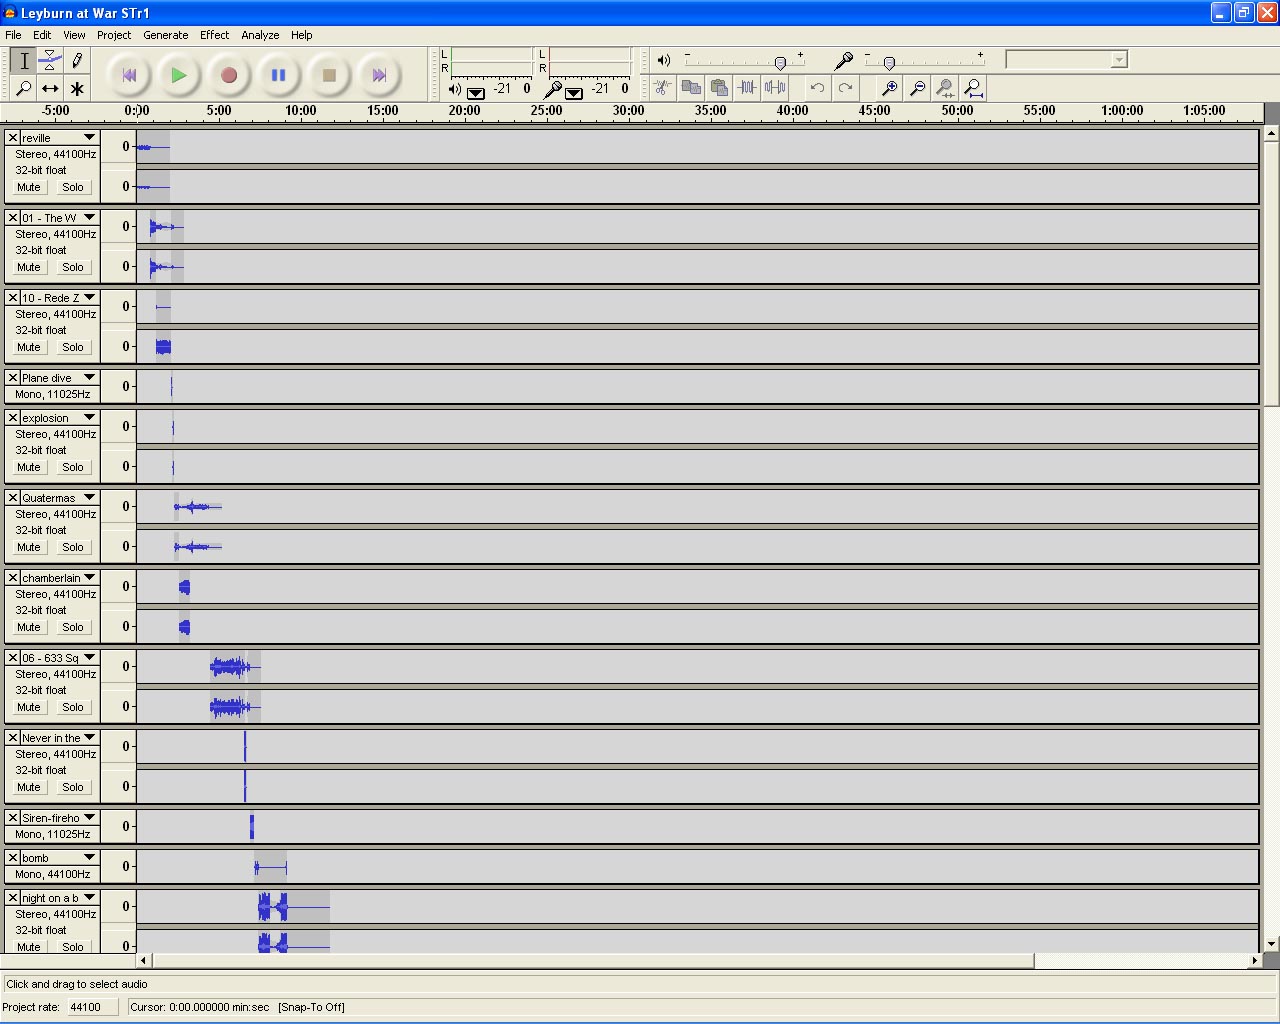Open the explosion track dropdown menu
Image resolution: width=1280 pixels, height=1024 pixels.
[x=89, y=418]
